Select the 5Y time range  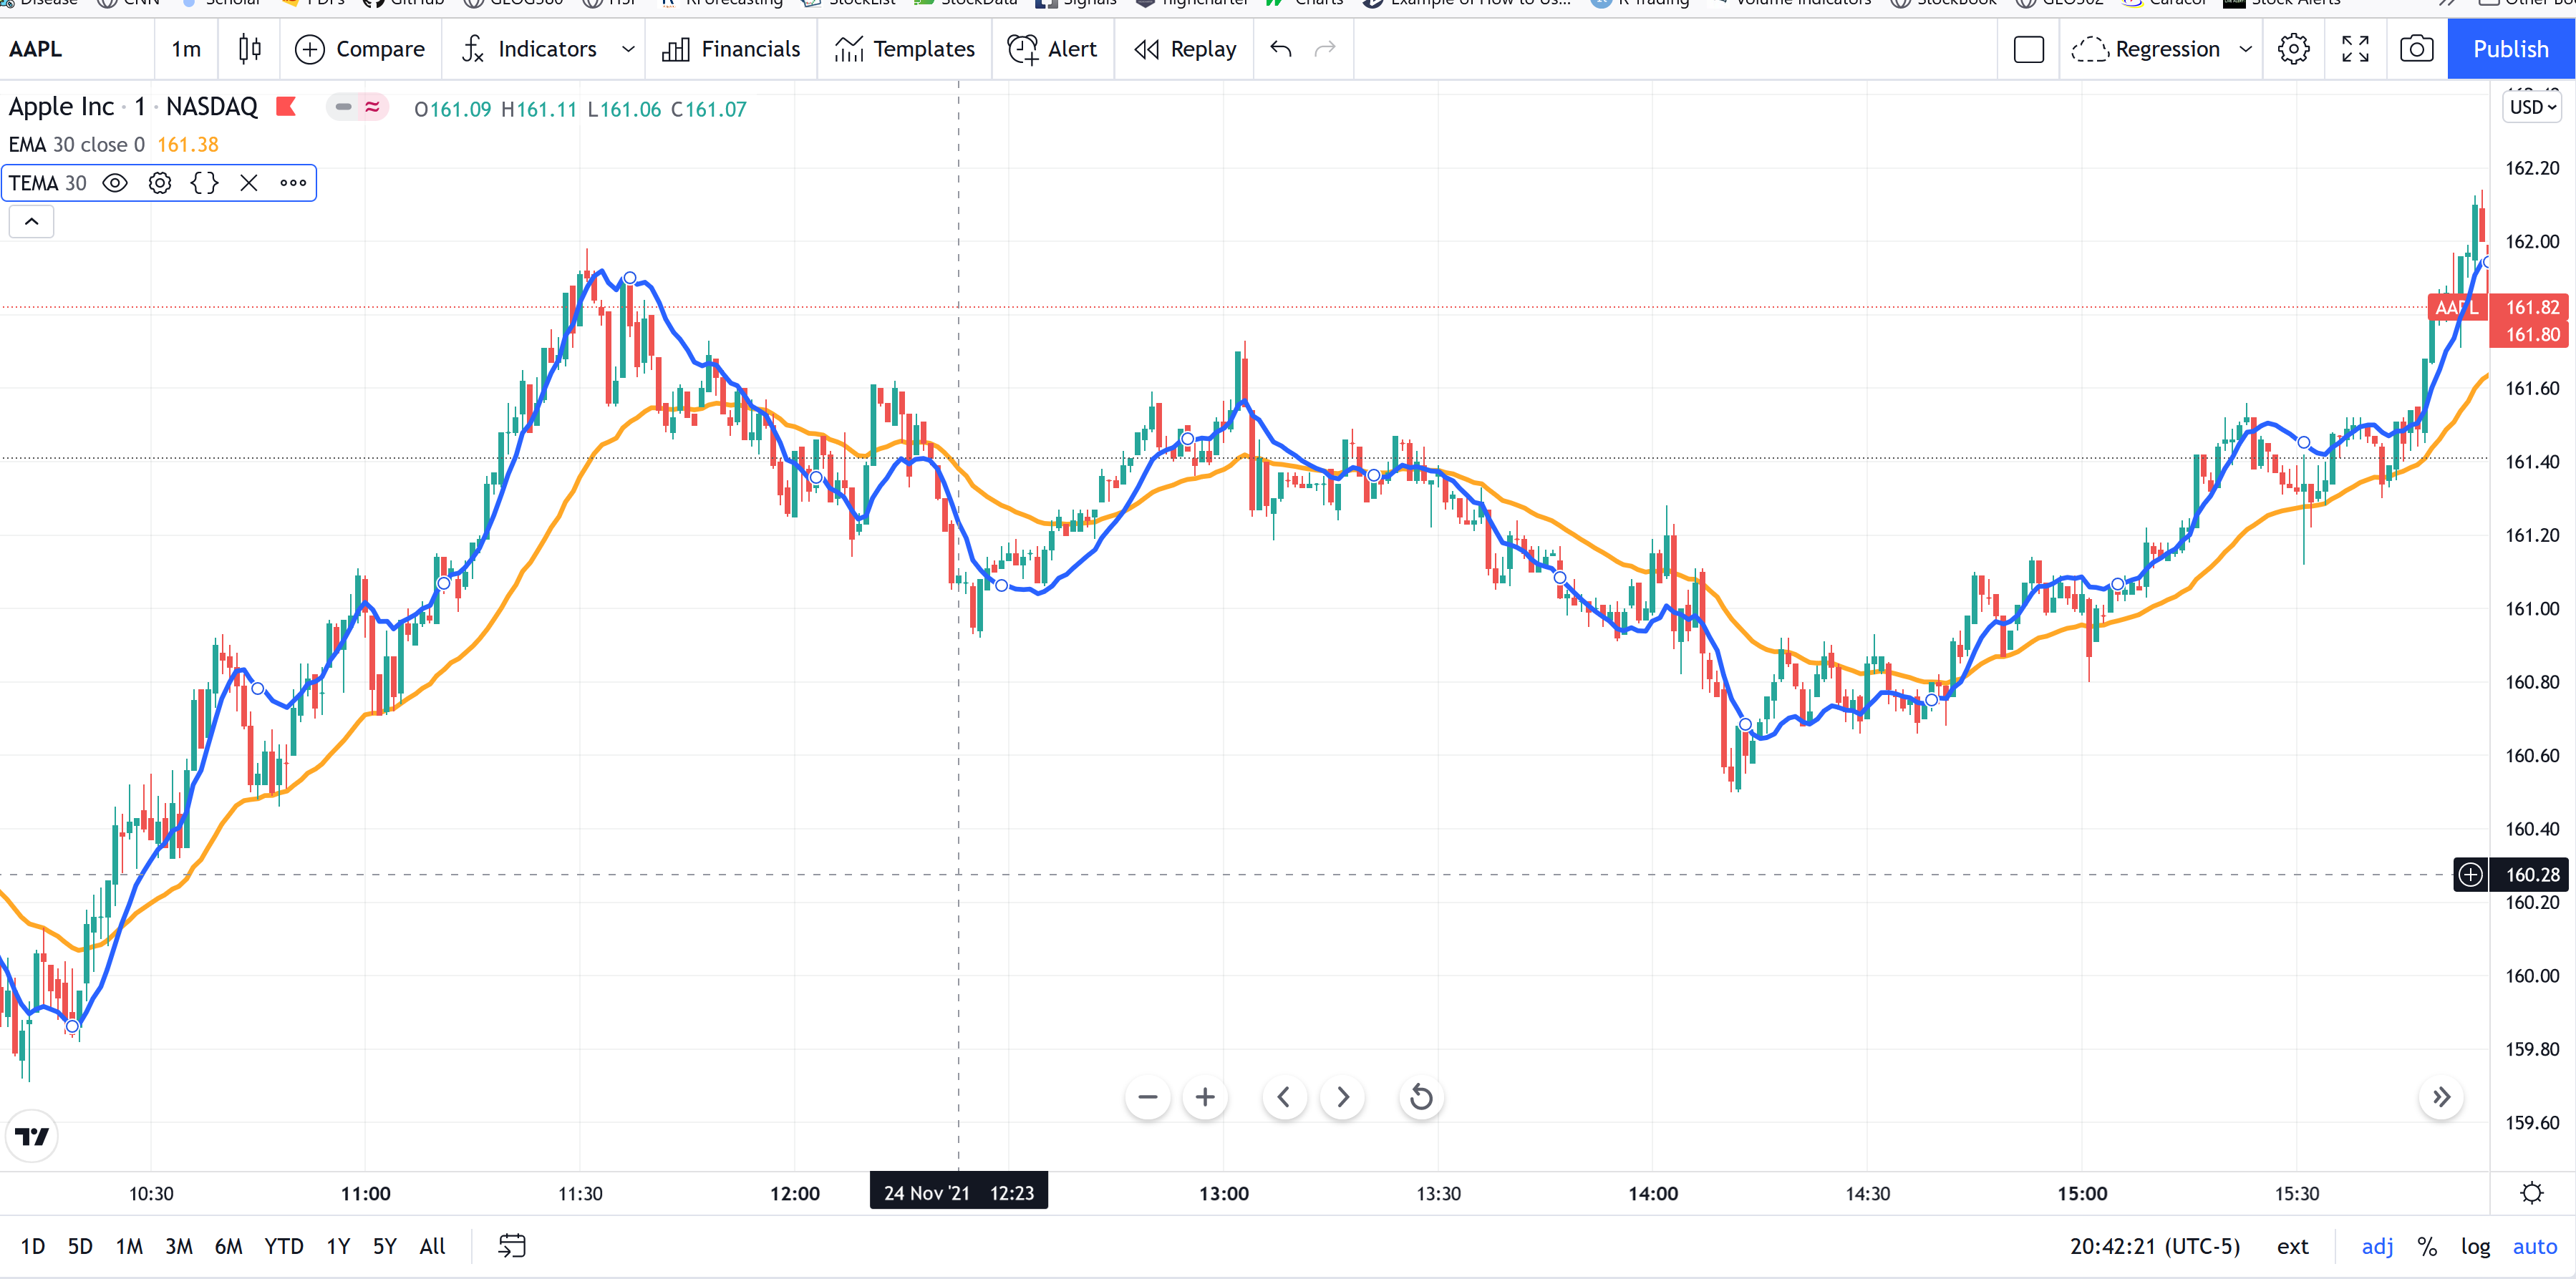(x=385, y=1246)
